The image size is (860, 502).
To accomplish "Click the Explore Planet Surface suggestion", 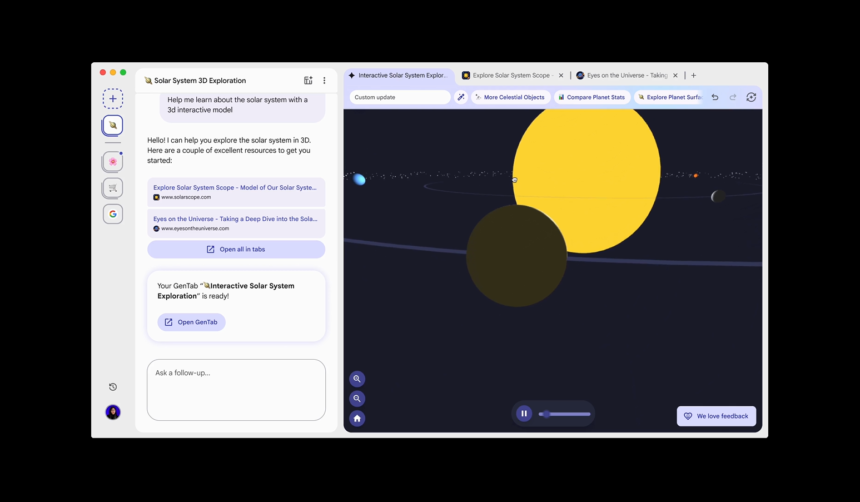I will (669, 97).
